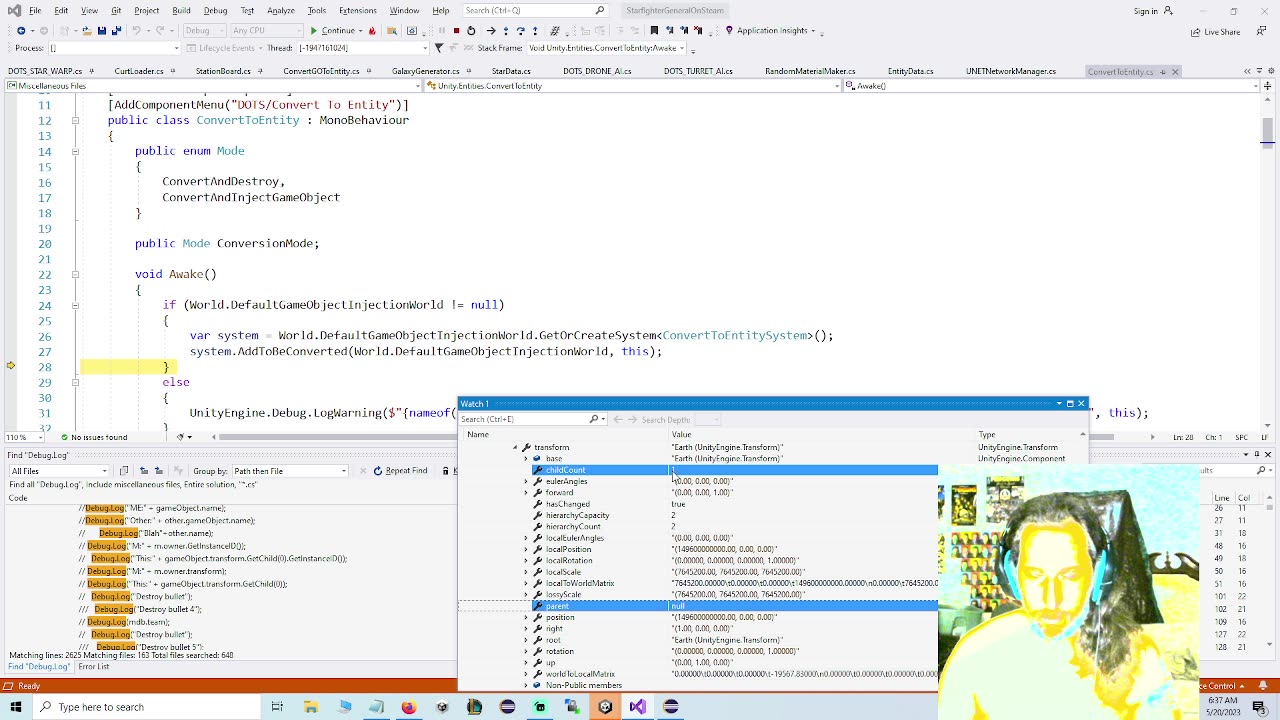The height and width of the screenshot is (720, 1280).
Task: Click the Step Into icon
Action: pos(505,31)
